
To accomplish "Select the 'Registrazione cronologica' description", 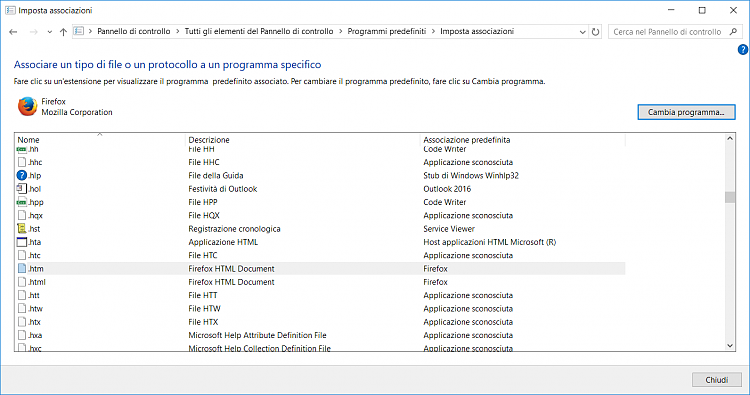I will pos(234,229).
